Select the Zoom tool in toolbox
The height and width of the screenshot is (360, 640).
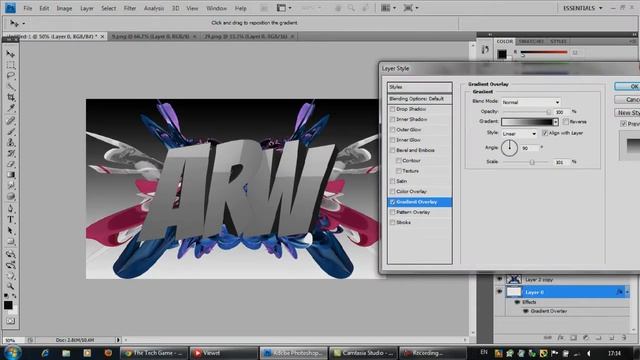pos(11,286)
